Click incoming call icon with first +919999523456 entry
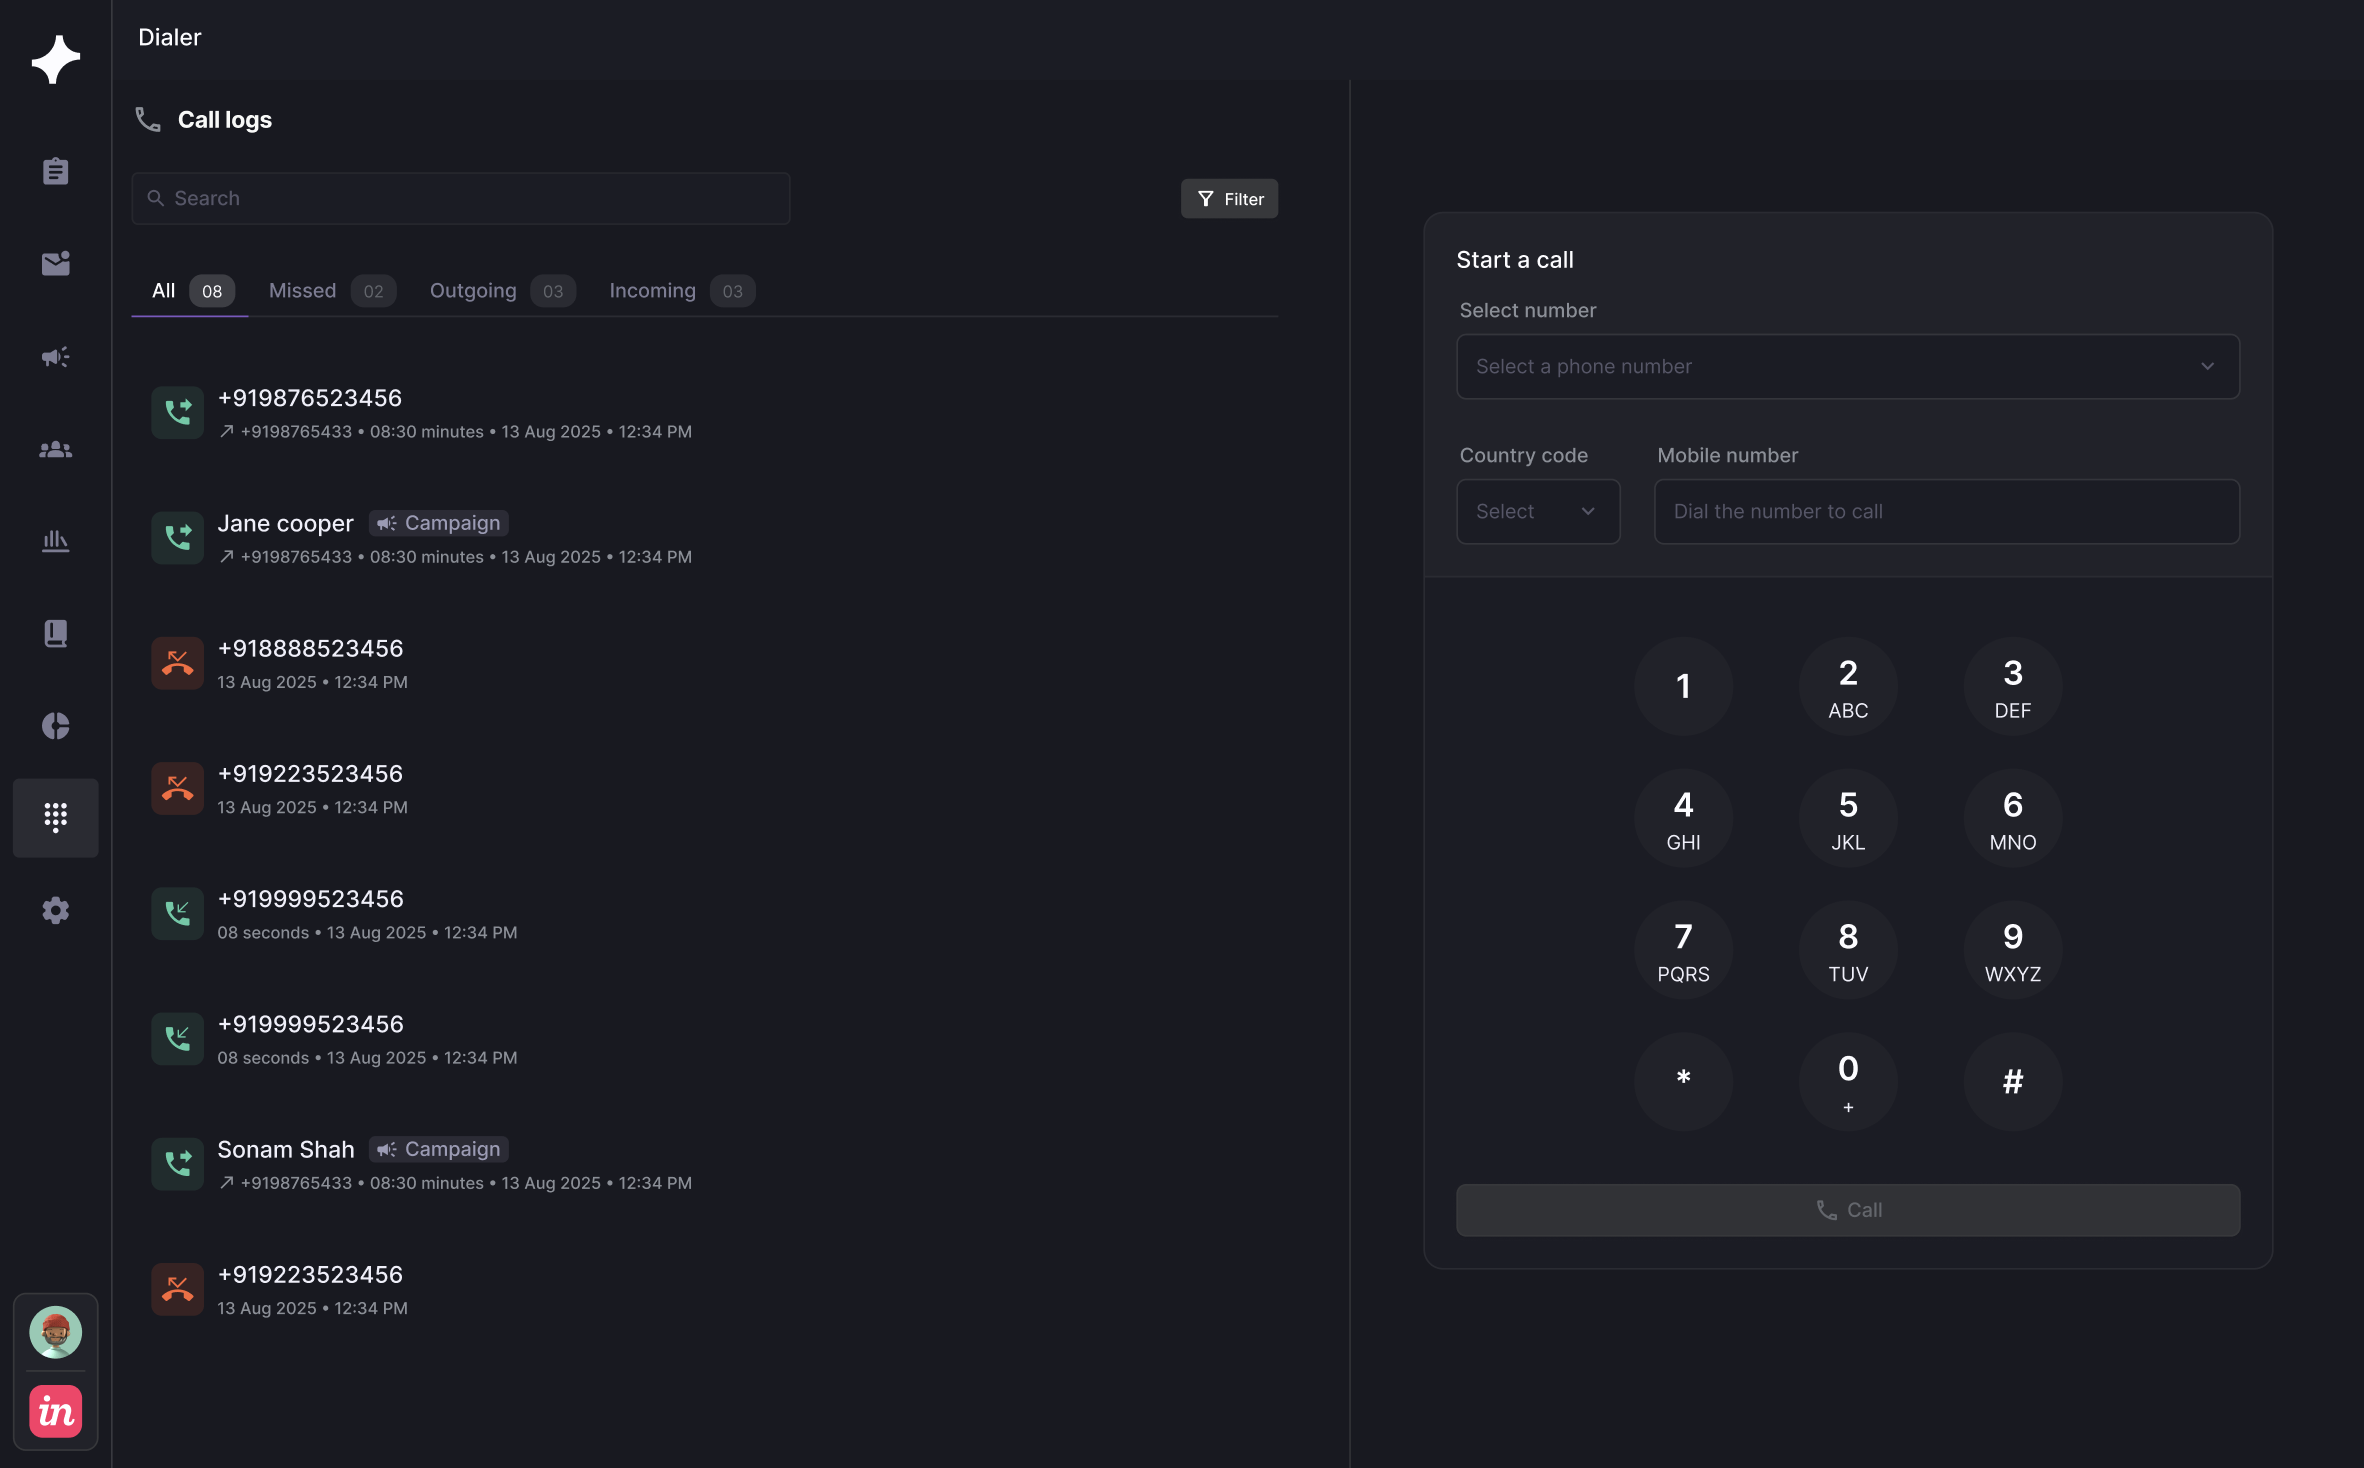Viewport: 2364px width, 1468px height. (x=178, y=913)
